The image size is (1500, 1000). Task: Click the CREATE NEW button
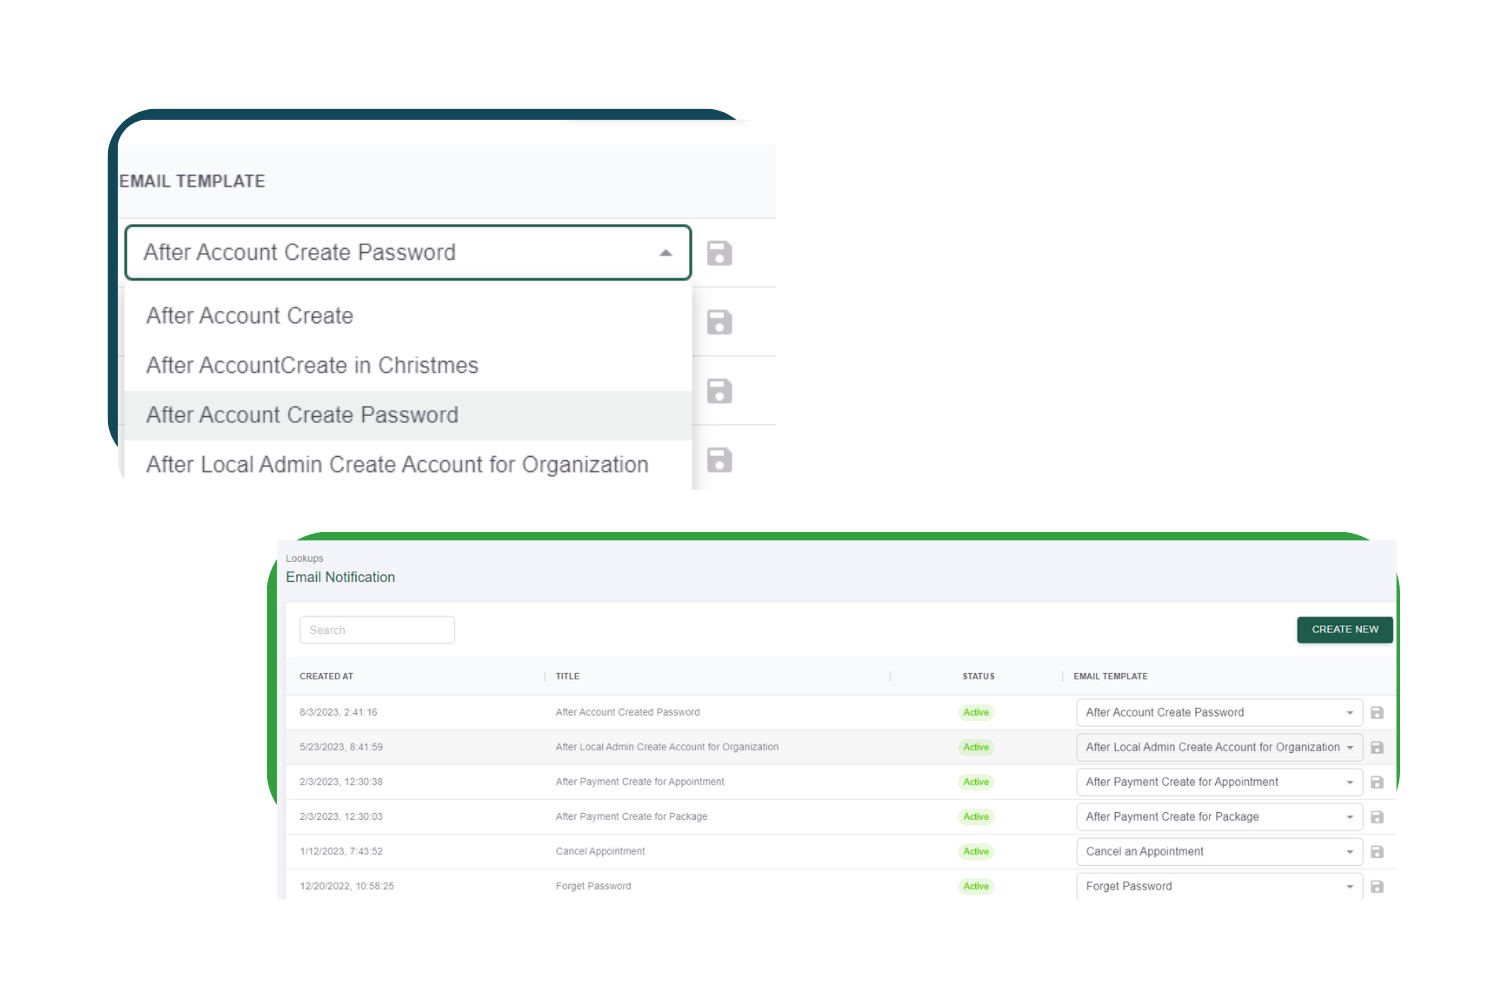(x=1345, y=630)
